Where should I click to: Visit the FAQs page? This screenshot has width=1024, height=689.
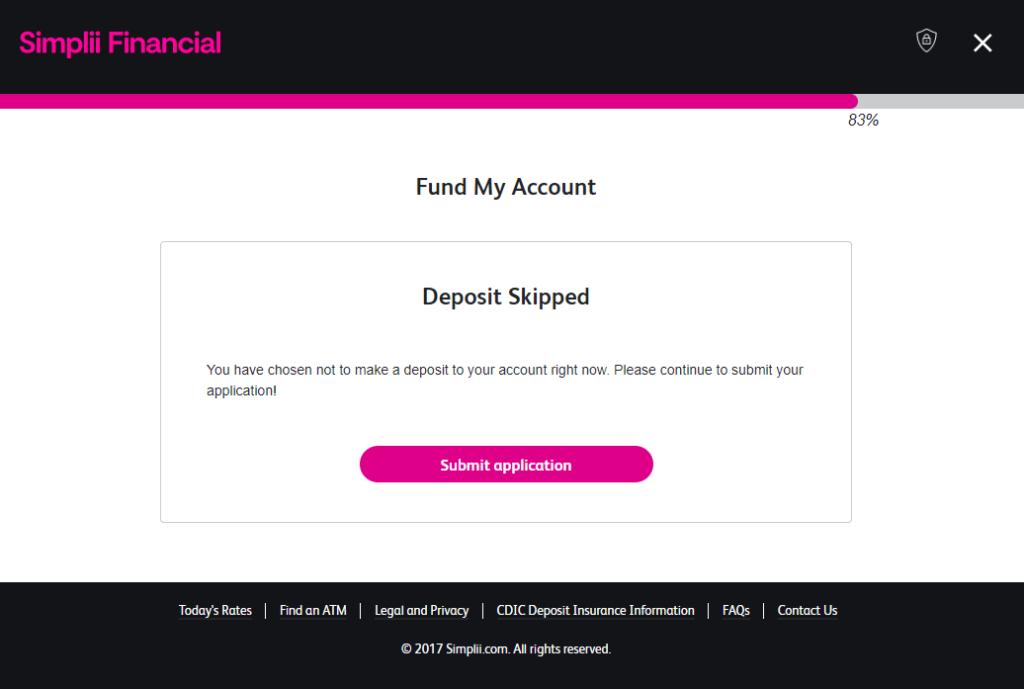[x=736, y=611]
